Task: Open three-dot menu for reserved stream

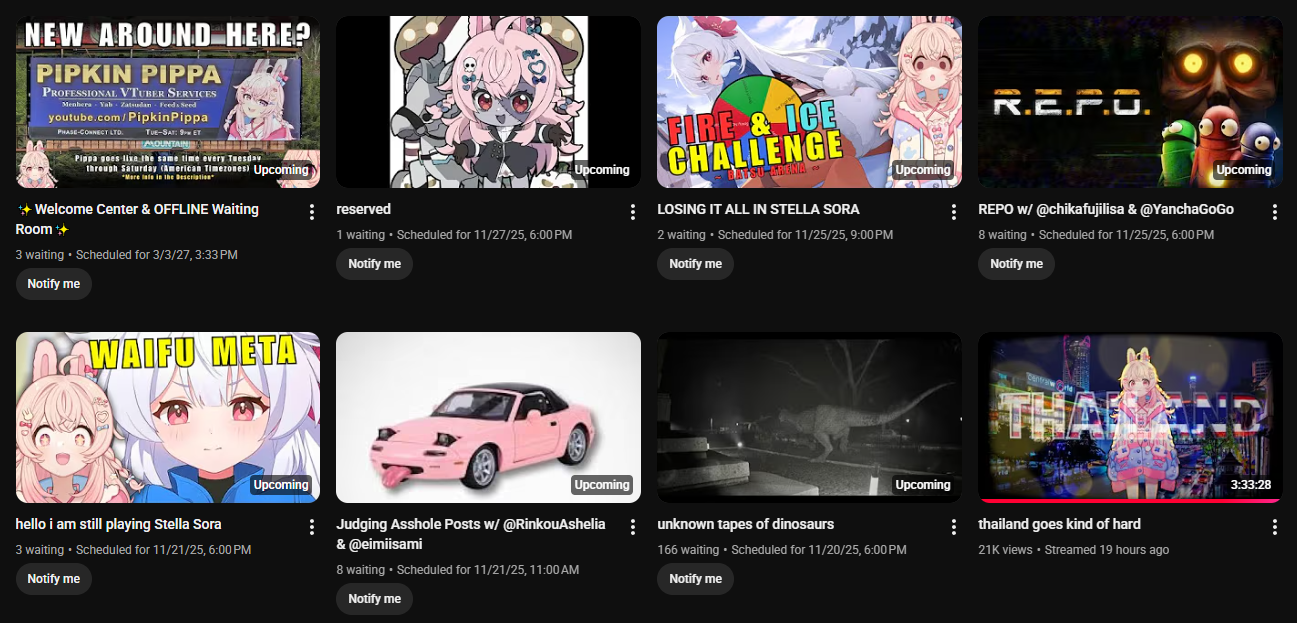Action: point(633,212)
